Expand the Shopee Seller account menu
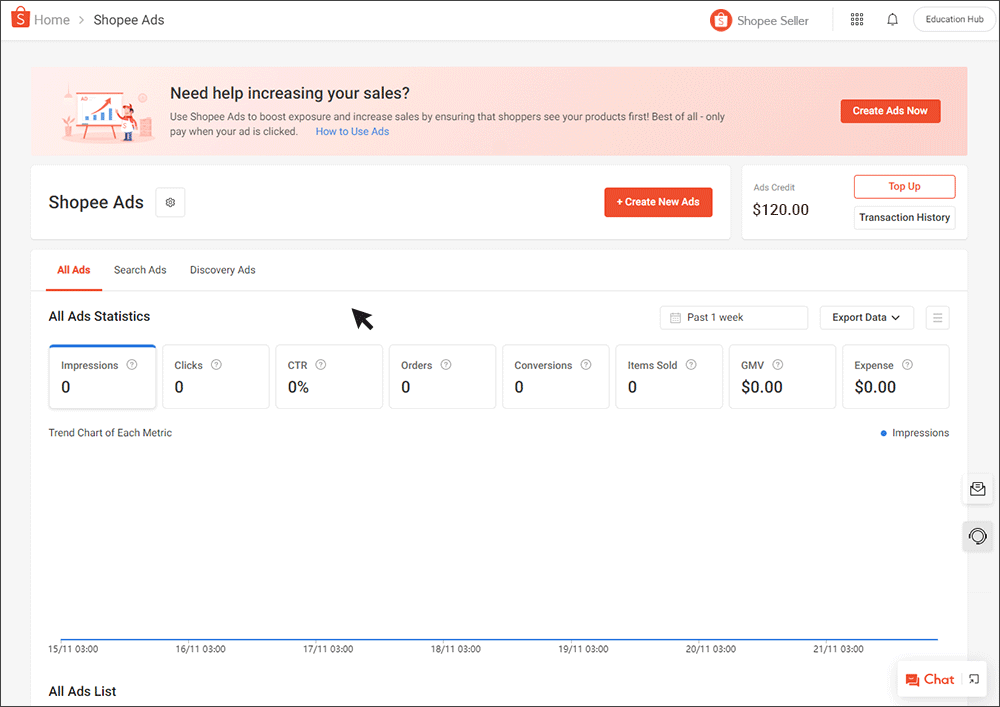The width and height of the screenshot is (1000, 707). [760, 19]
